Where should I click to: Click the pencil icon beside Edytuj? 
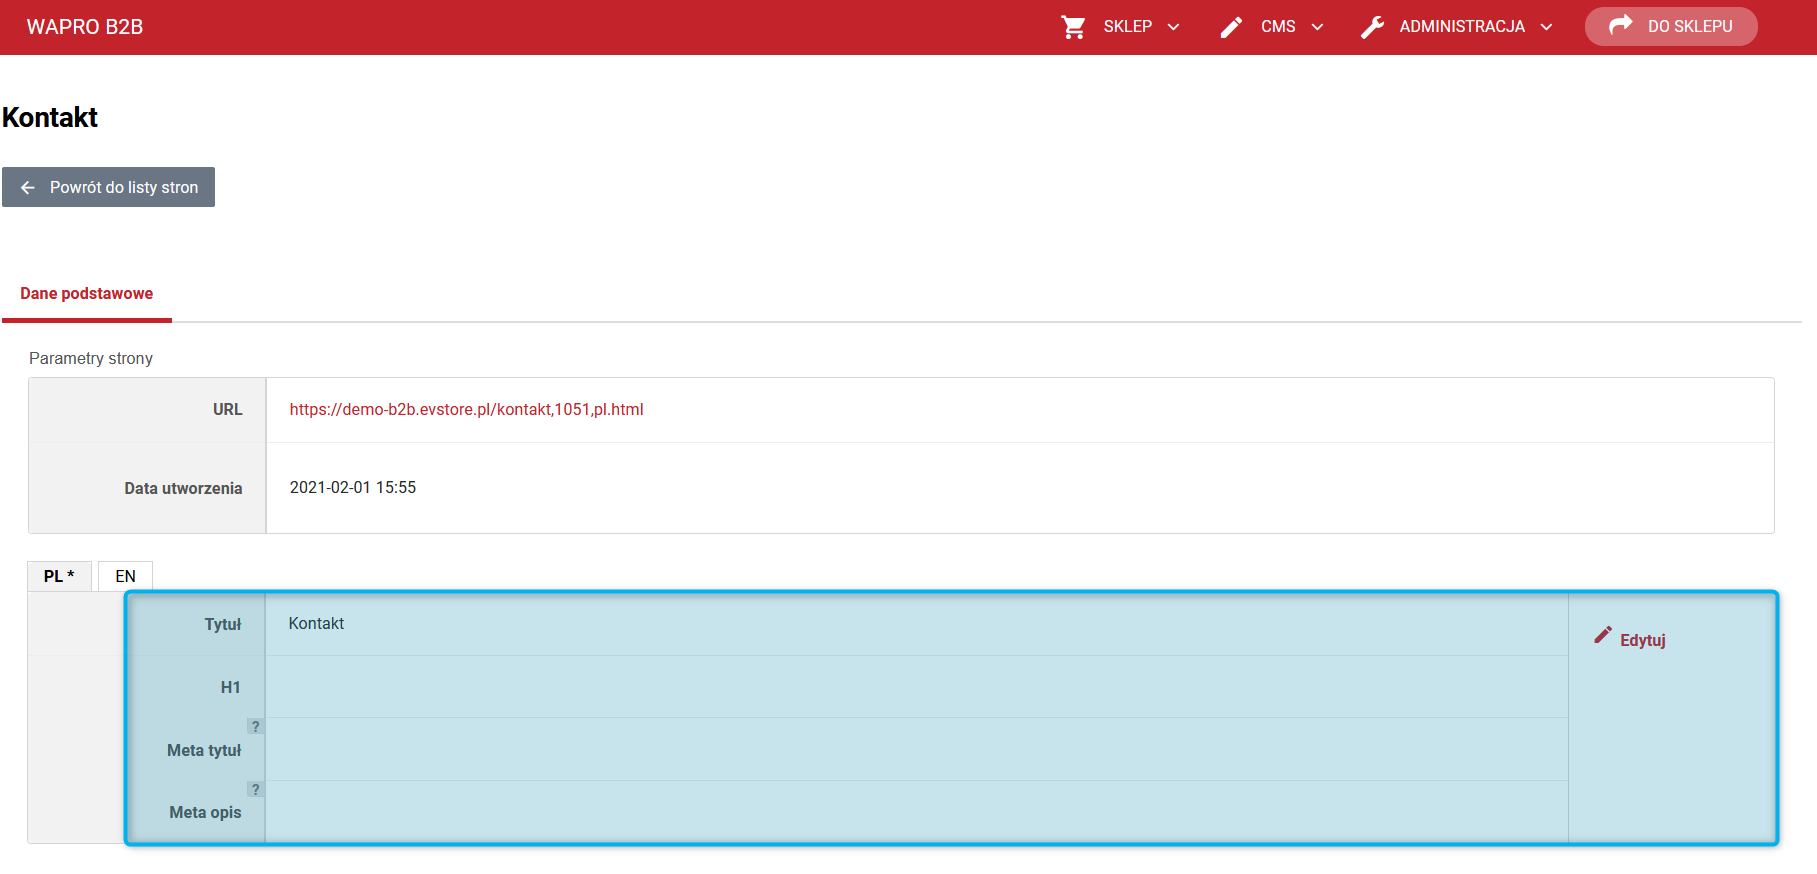(x=1603, y=635)
